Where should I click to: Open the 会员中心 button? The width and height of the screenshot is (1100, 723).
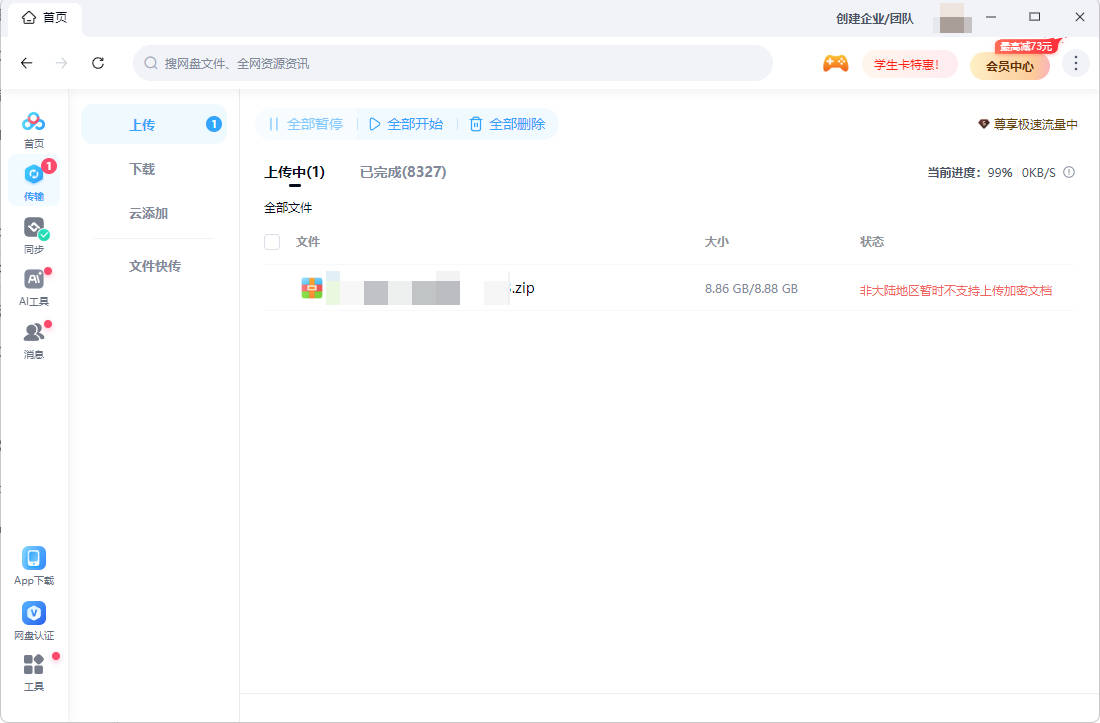point(1009,66)
